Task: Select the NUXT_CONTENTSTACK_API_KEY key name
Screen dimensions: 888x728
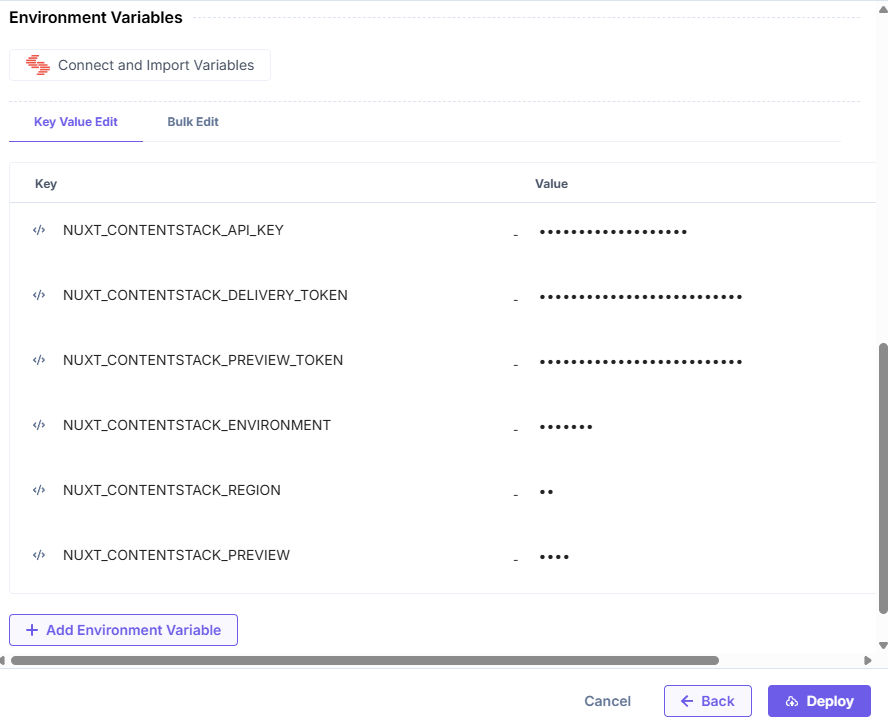Action: click(173, 230)
